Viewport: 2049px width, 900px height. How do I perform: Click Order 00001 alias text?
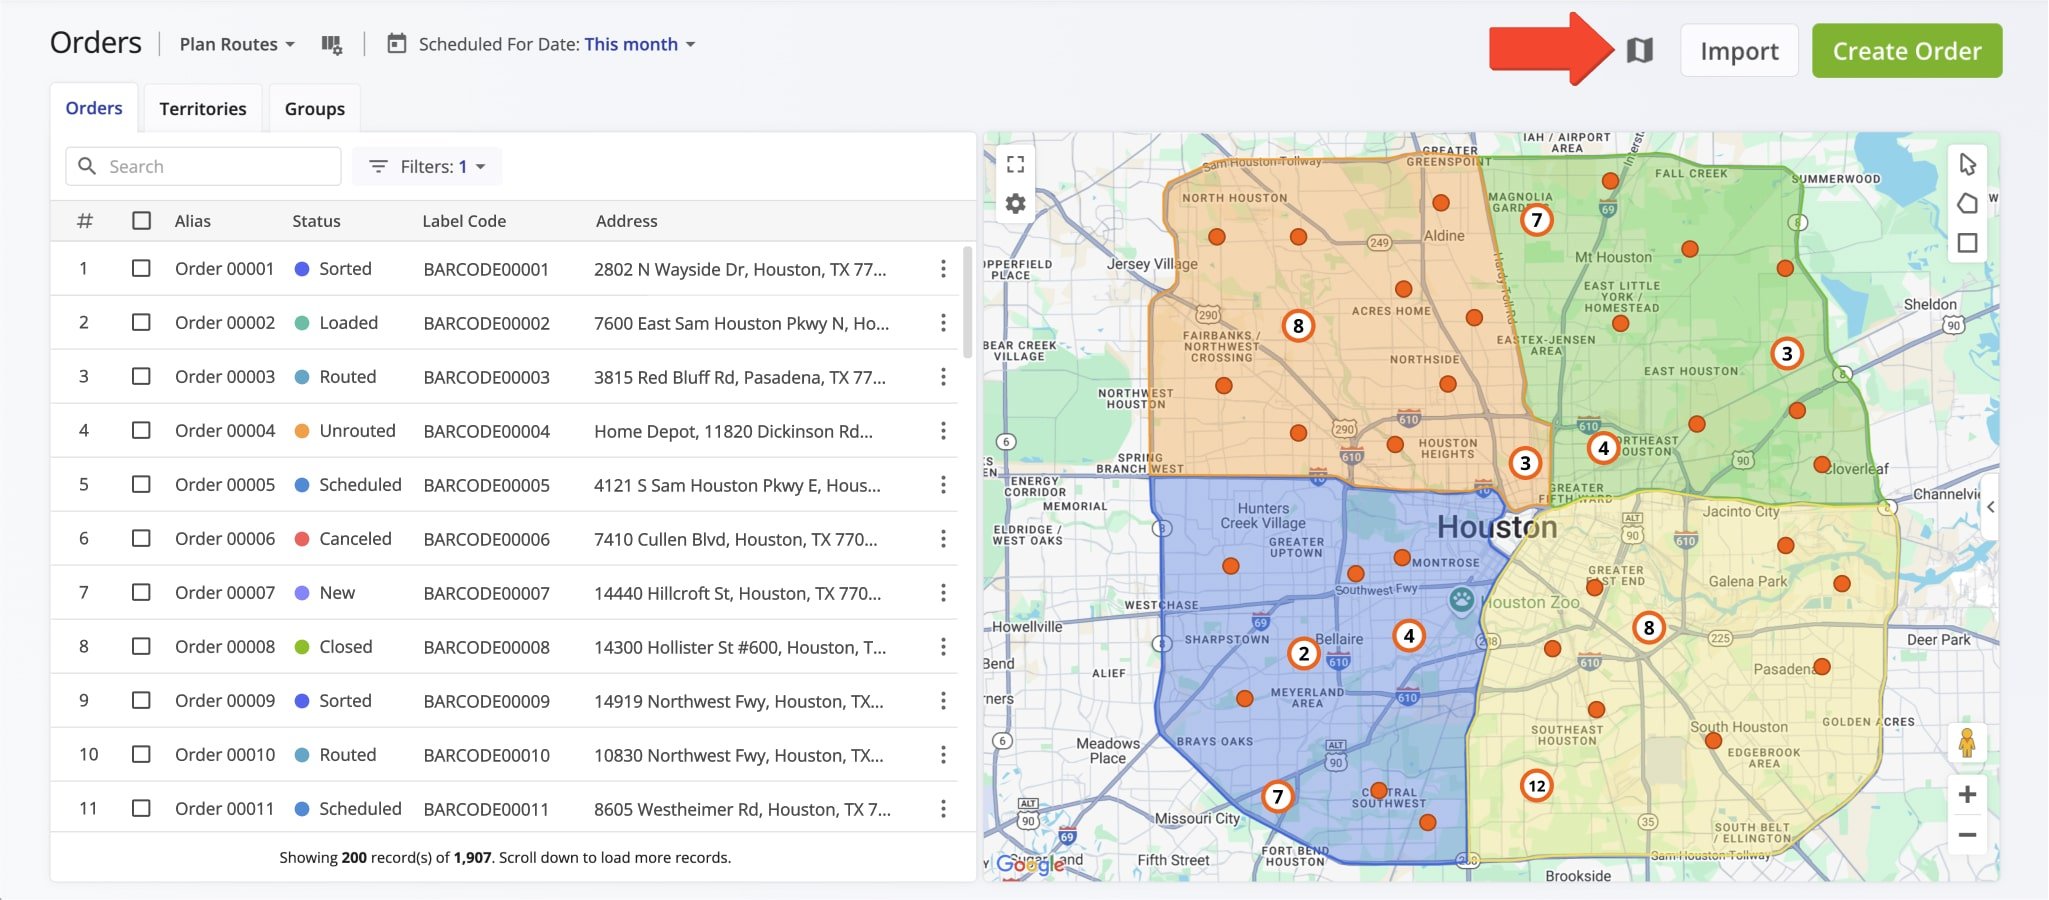(224, 269)
